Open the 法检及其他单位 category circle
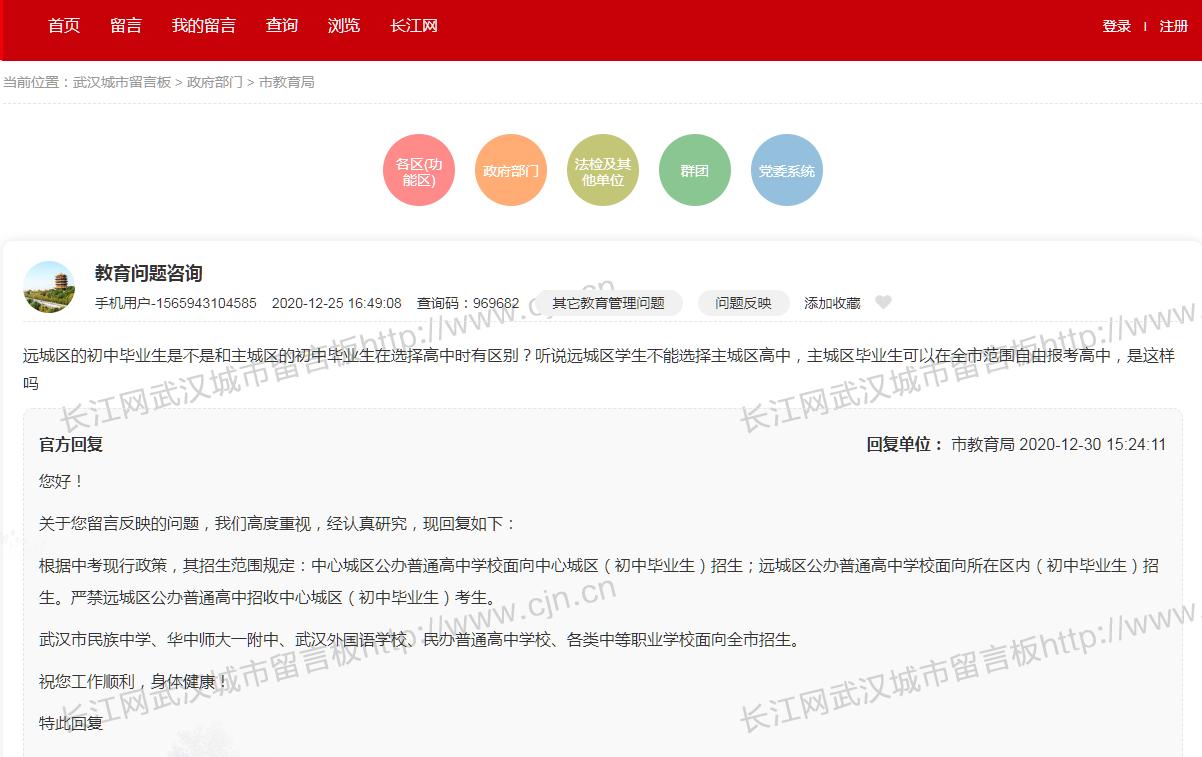 (602, 170)
